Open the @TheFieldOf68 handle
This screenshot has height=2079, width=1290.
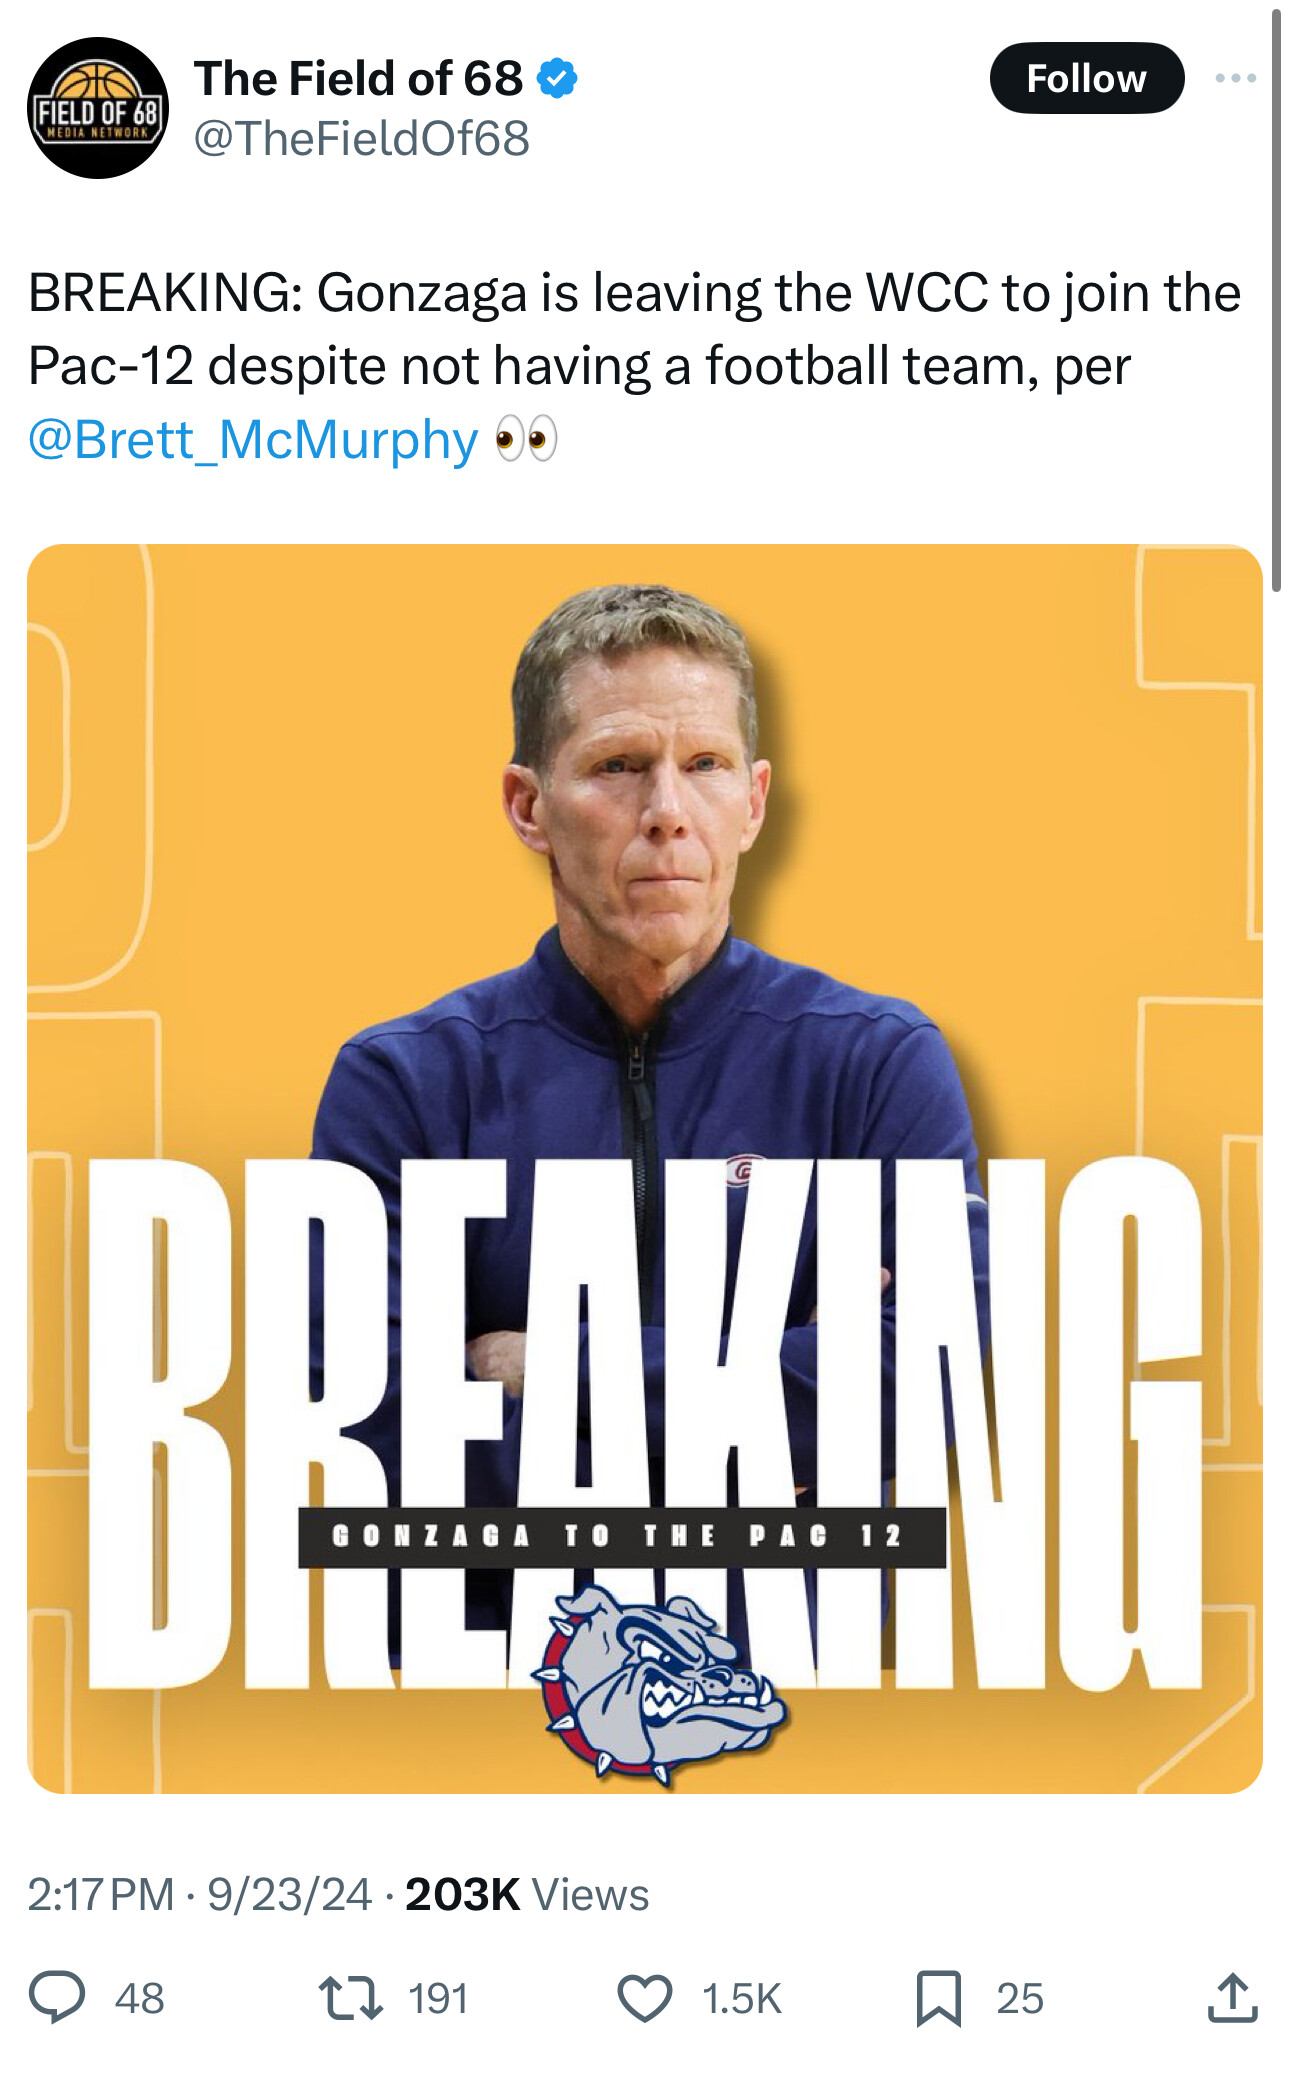pyautogui.click(x=361, y=138)
